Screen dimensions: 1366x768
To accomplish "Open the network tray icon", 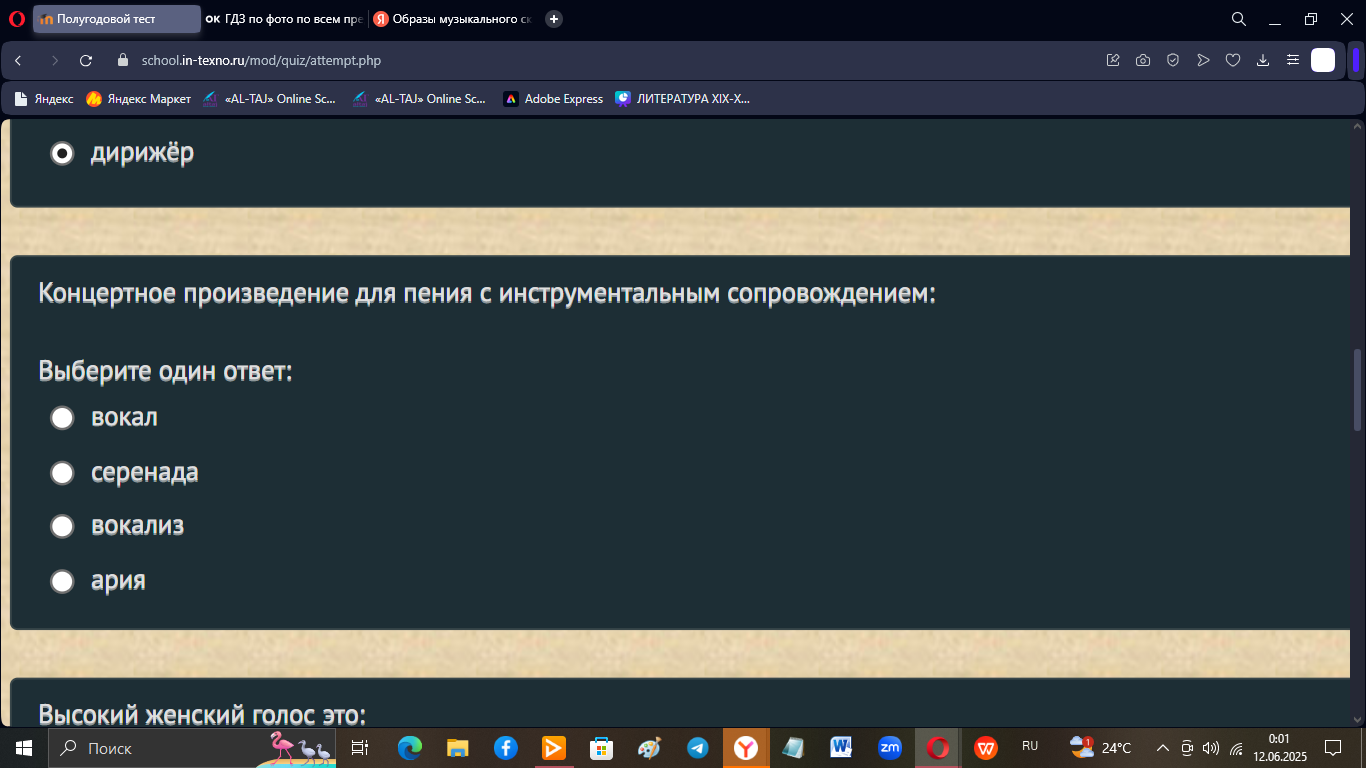I will pyautogui.click(x=1236, y=748).
